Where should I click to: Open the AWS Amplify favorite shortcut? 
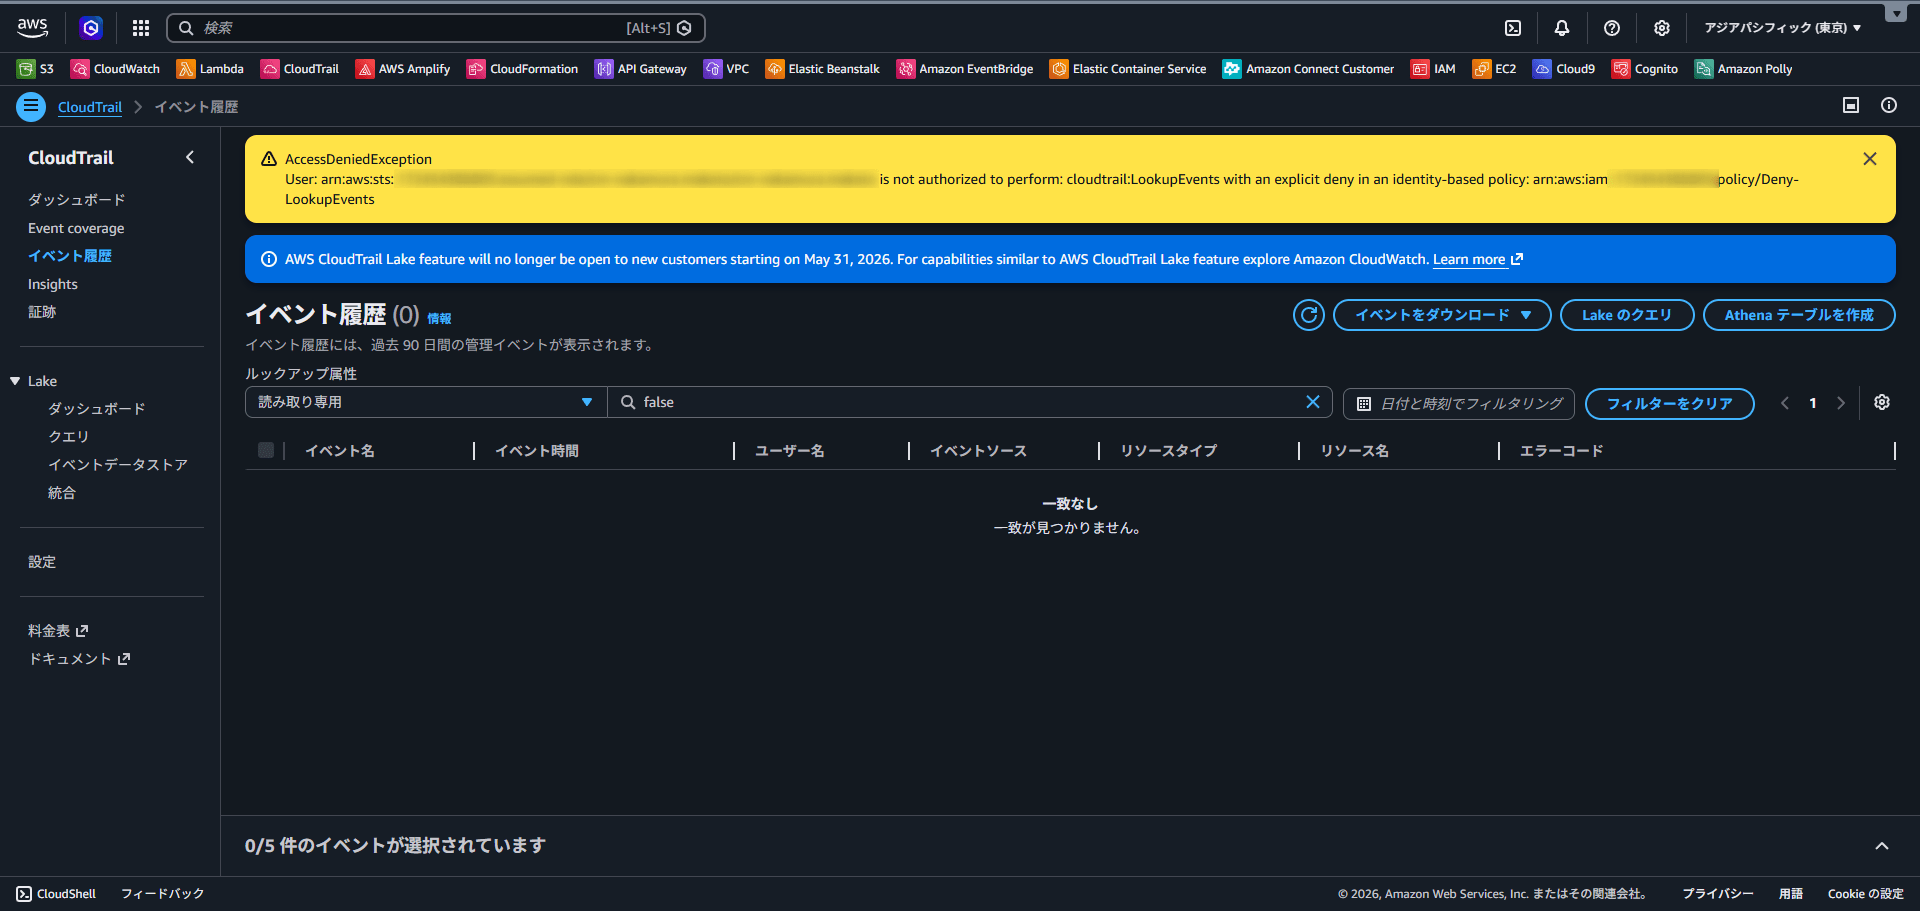(x=403, y=69)
